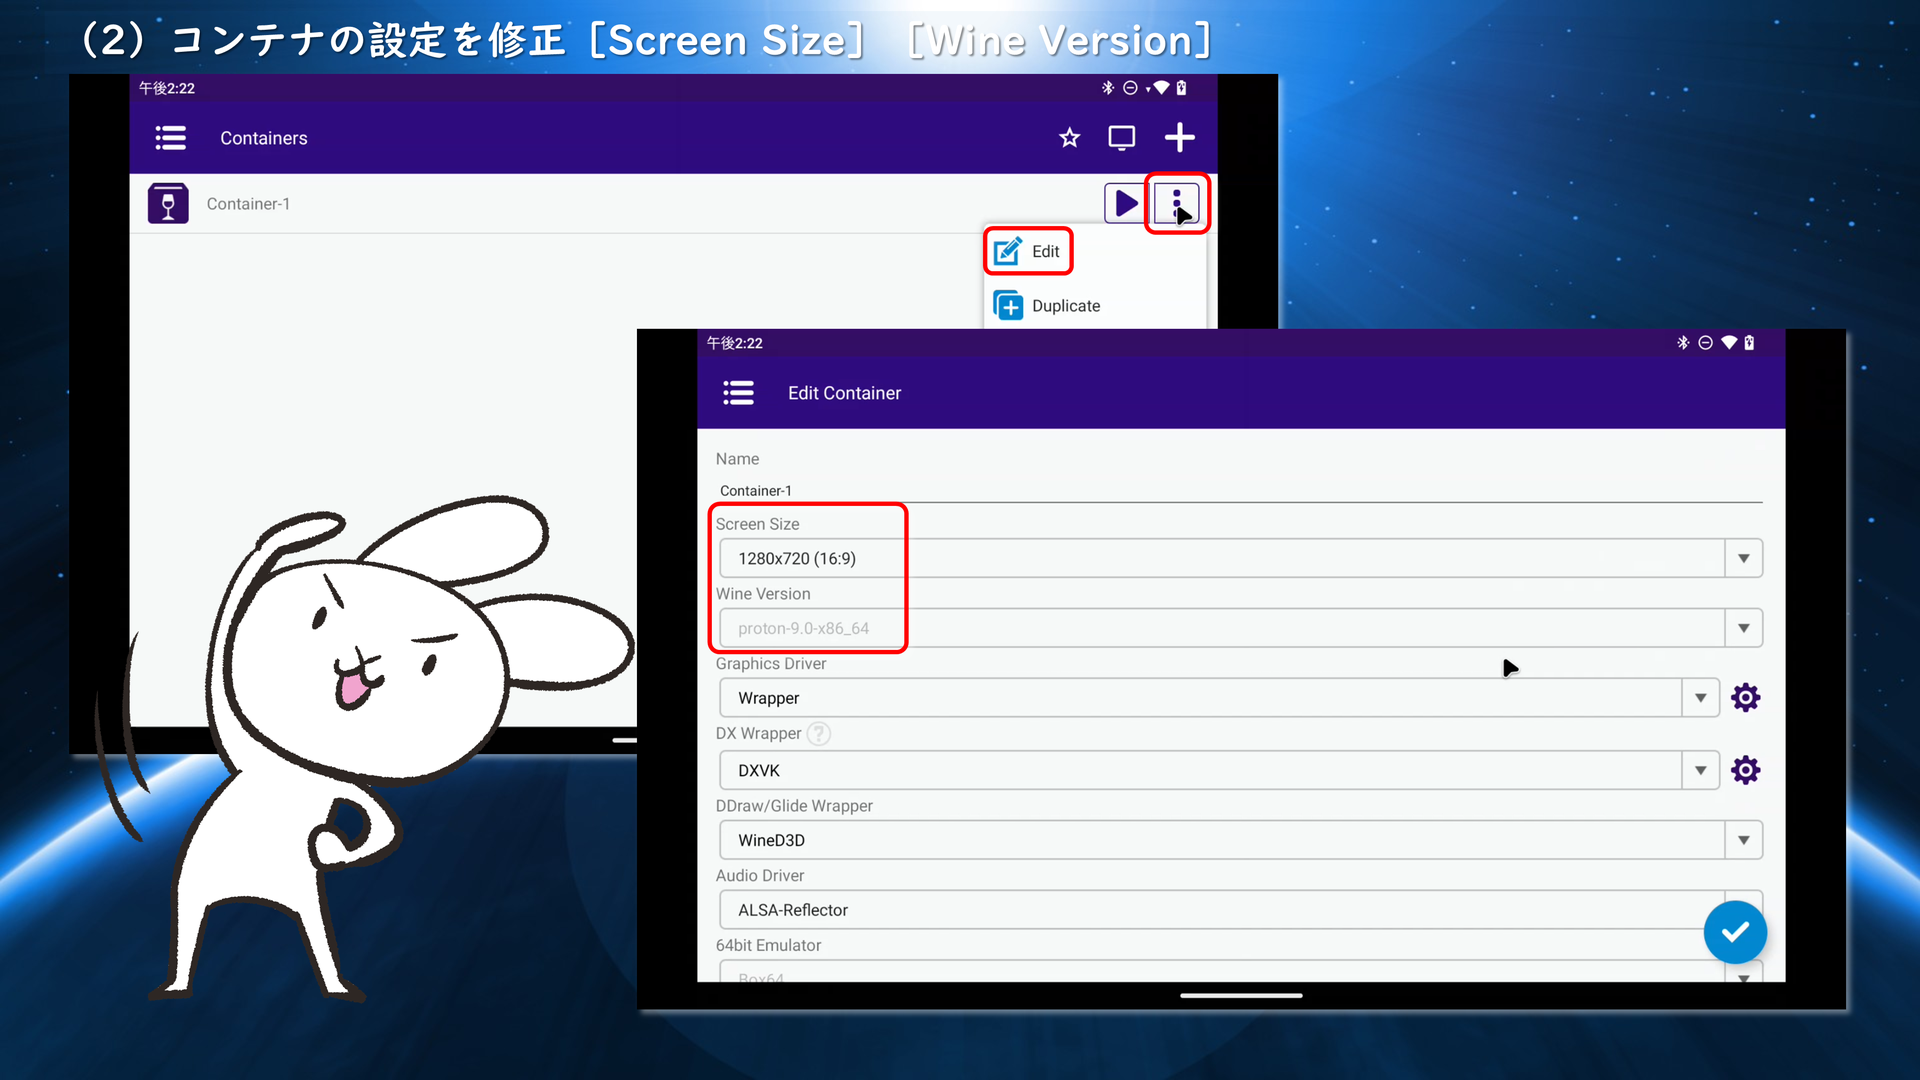Open Wine Version dropdown proton-9.0-x86_64

(x=1241, y=628)
